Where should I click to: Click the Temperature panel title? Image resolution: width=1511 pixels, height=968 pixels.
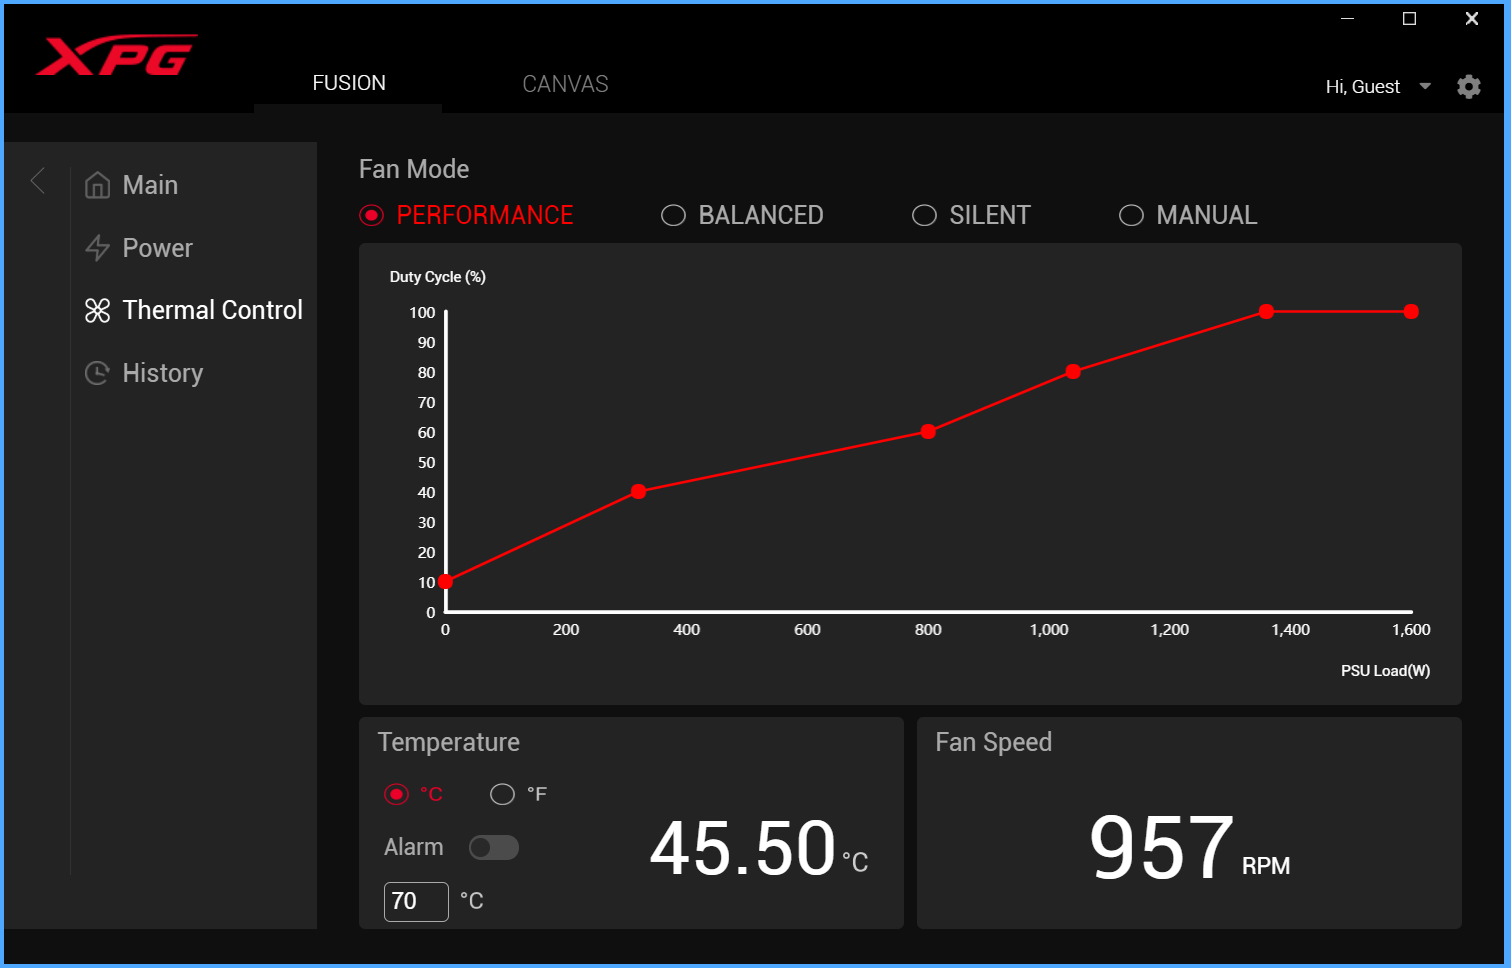pos(448,742)
